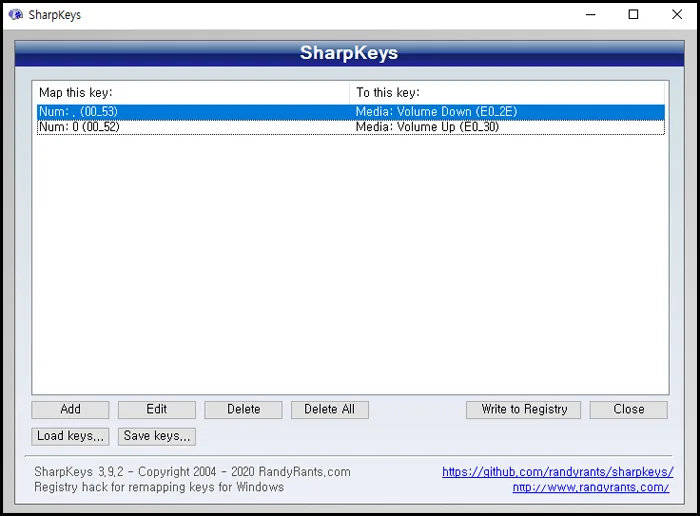
Task: Edit the selected key mapping
Action: pos(157,409)
